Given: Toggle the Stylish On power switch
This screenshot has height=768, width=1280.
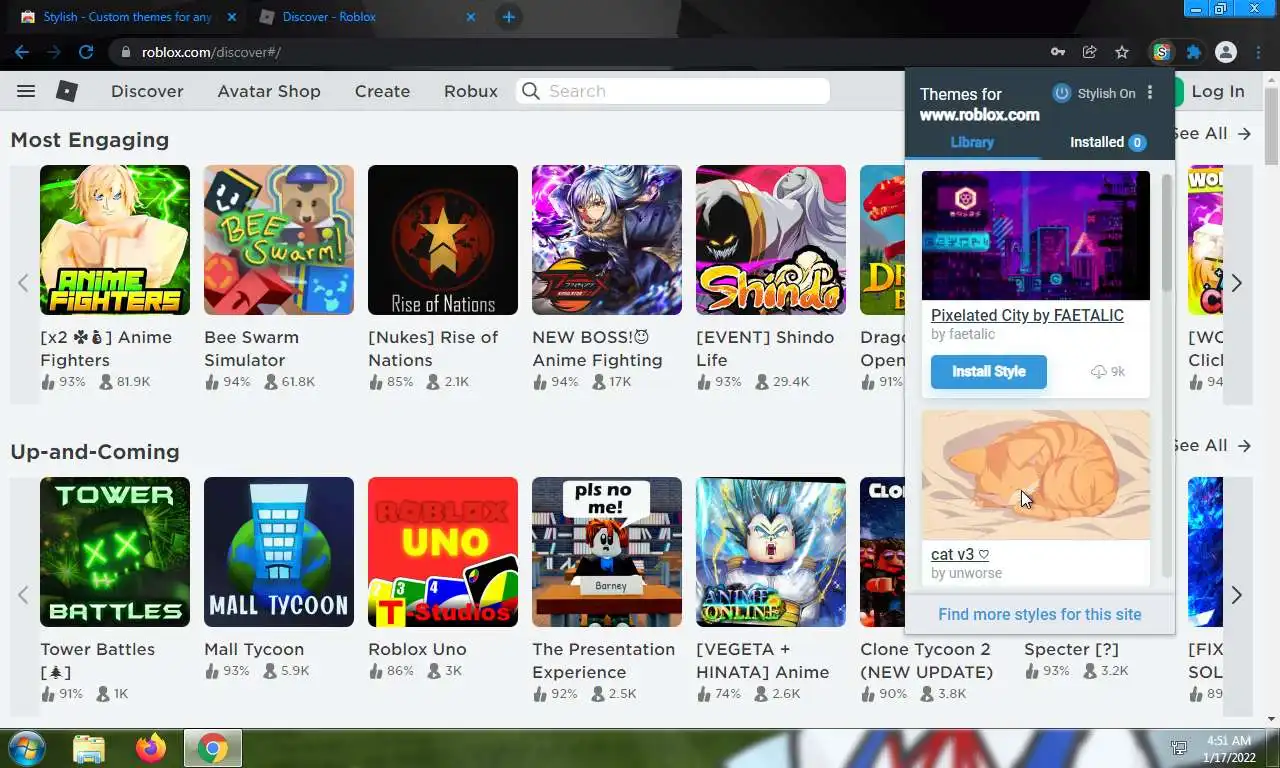Looking at the screenshot, I should pos(1062,93).
